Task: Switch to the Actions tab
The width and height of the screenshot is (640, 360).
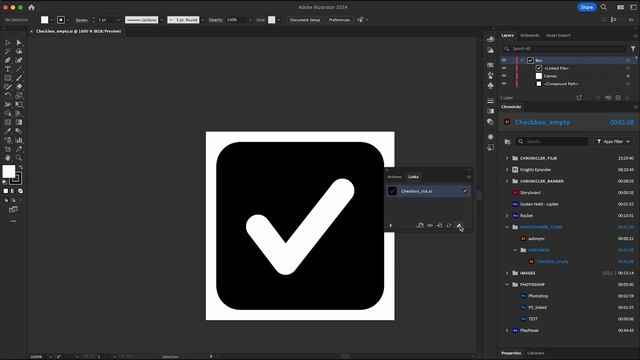Action: pos(394,177)
